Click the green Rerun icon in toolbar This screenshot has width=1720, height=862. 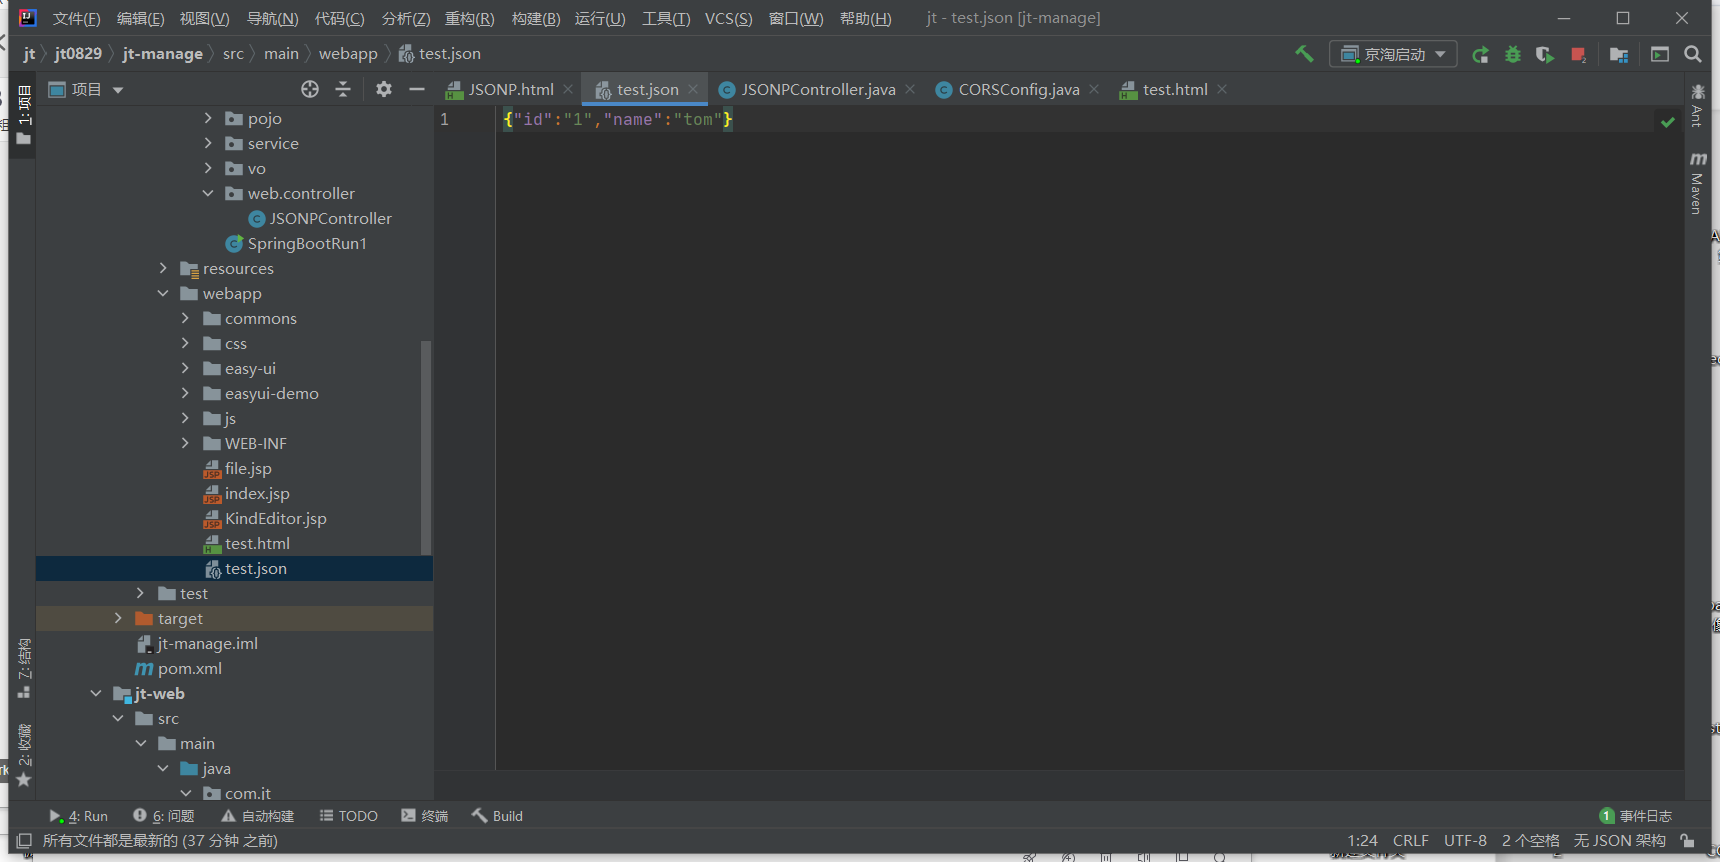[1481, 55]
